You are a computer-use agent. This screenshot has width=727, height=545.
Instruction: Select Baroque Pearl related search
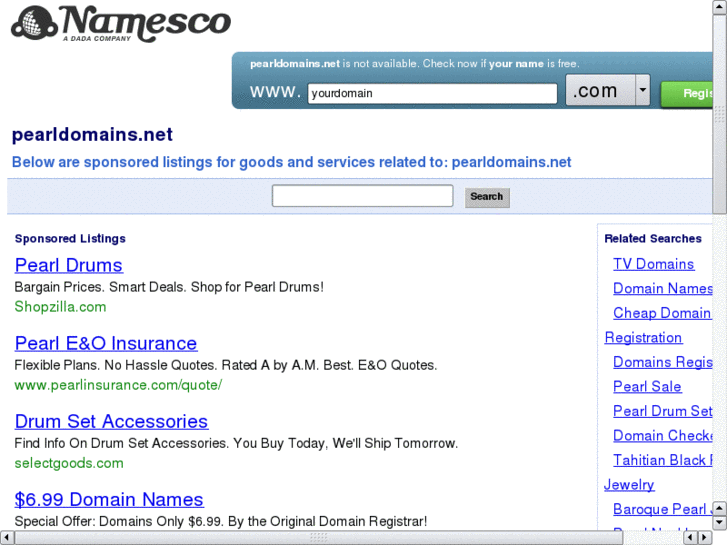(663, 509)
